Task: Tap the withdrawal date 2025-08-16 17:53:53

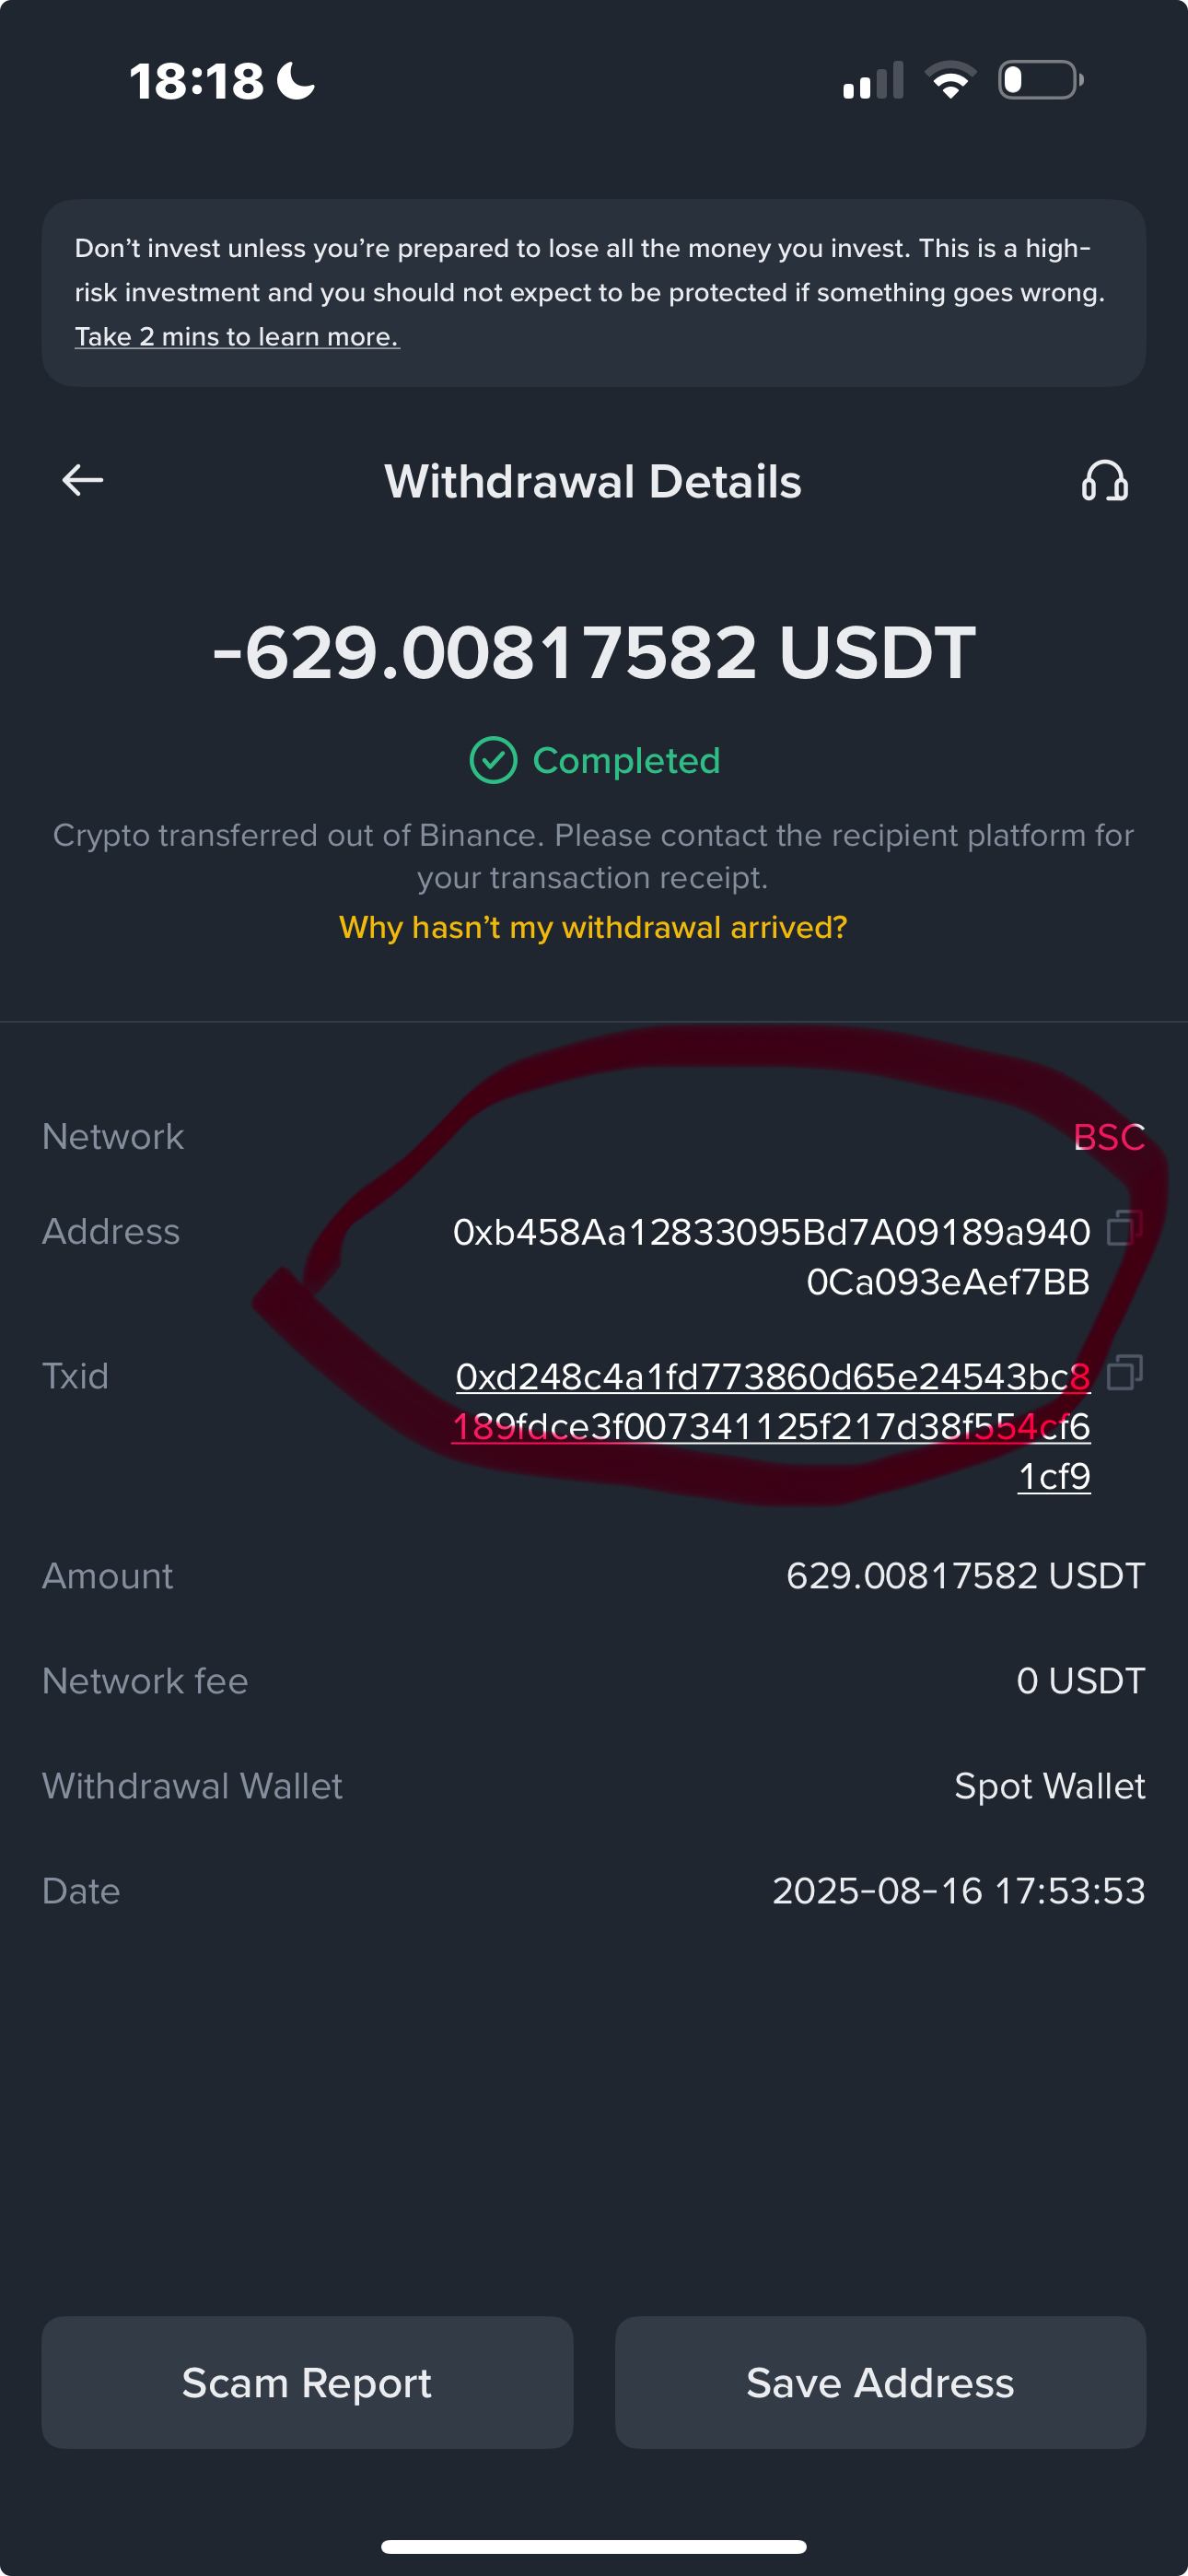Action: [958, 1891]
